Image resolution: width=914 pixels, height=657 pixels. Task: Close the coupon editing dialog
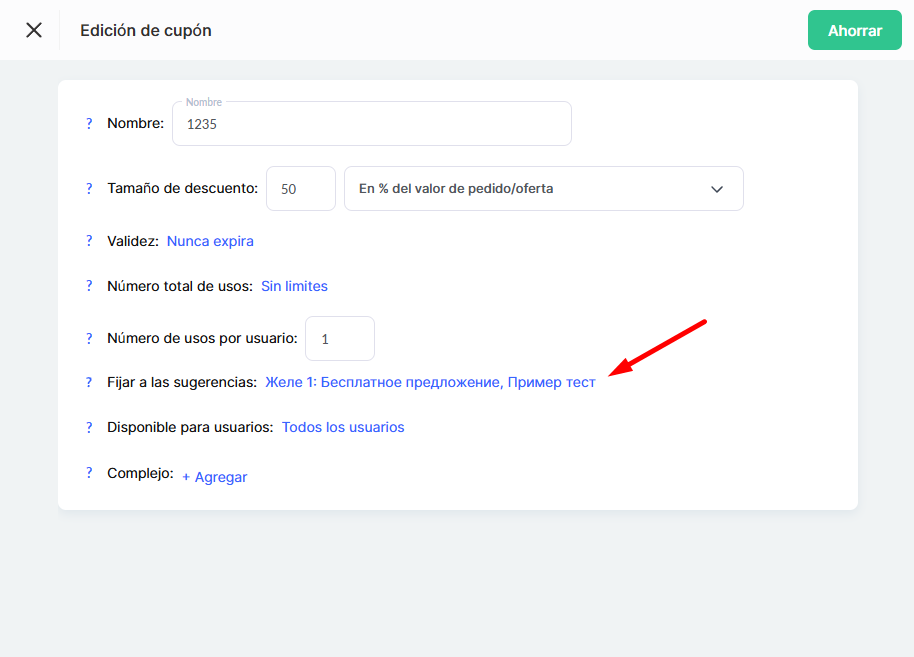click(34, 30)
